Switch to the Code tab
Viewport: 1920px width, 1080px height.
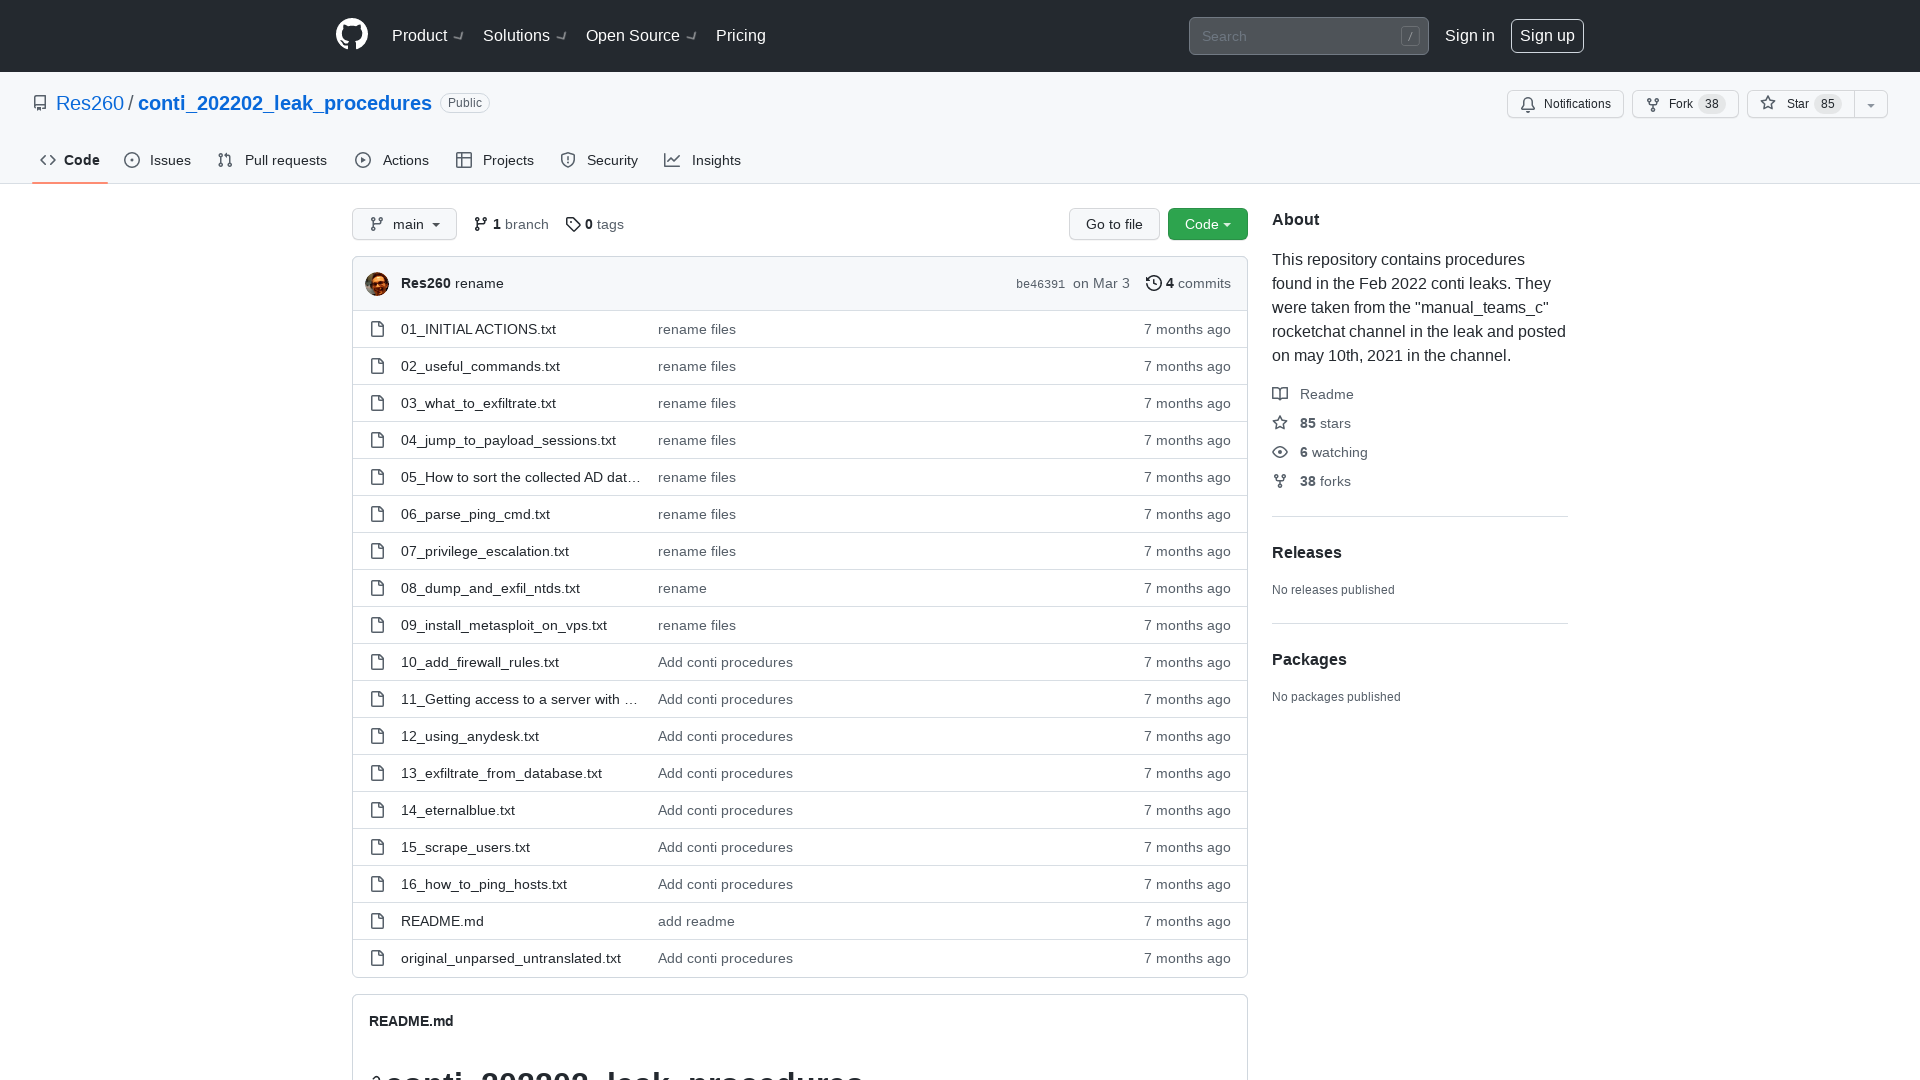(70, 160)
